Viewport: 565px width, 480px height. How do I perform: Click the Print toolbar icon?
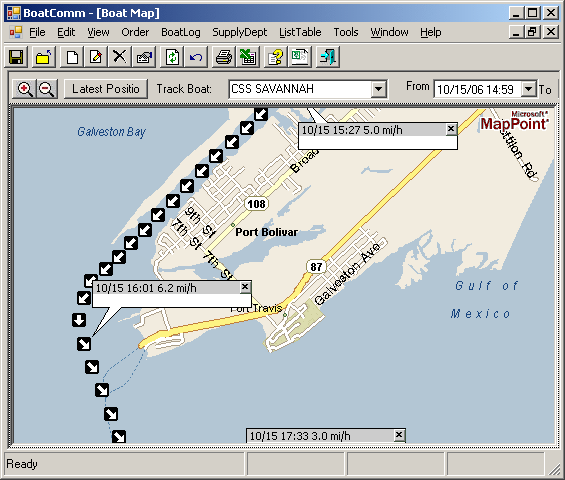tap(224, 57)
